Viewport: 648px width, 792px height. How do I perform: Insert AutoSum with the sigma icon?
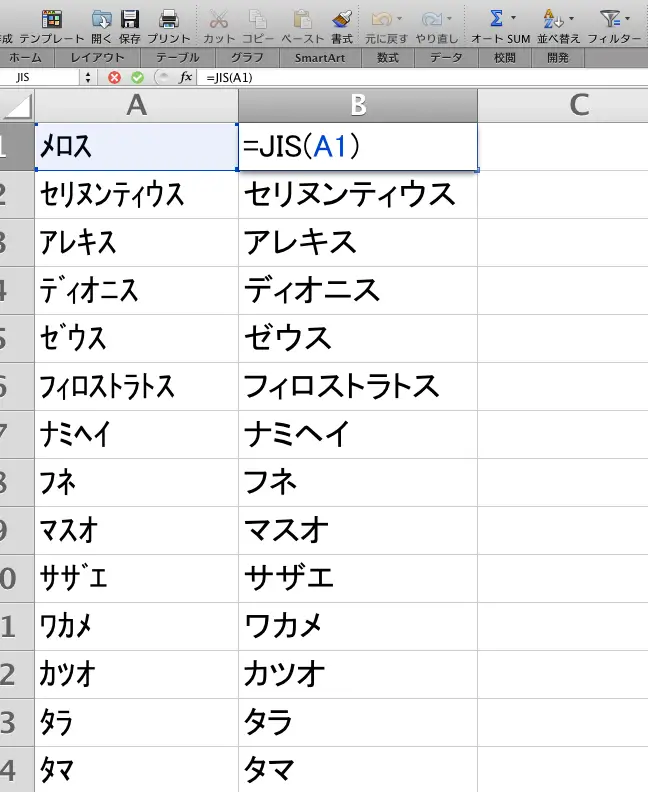point(496,19)
